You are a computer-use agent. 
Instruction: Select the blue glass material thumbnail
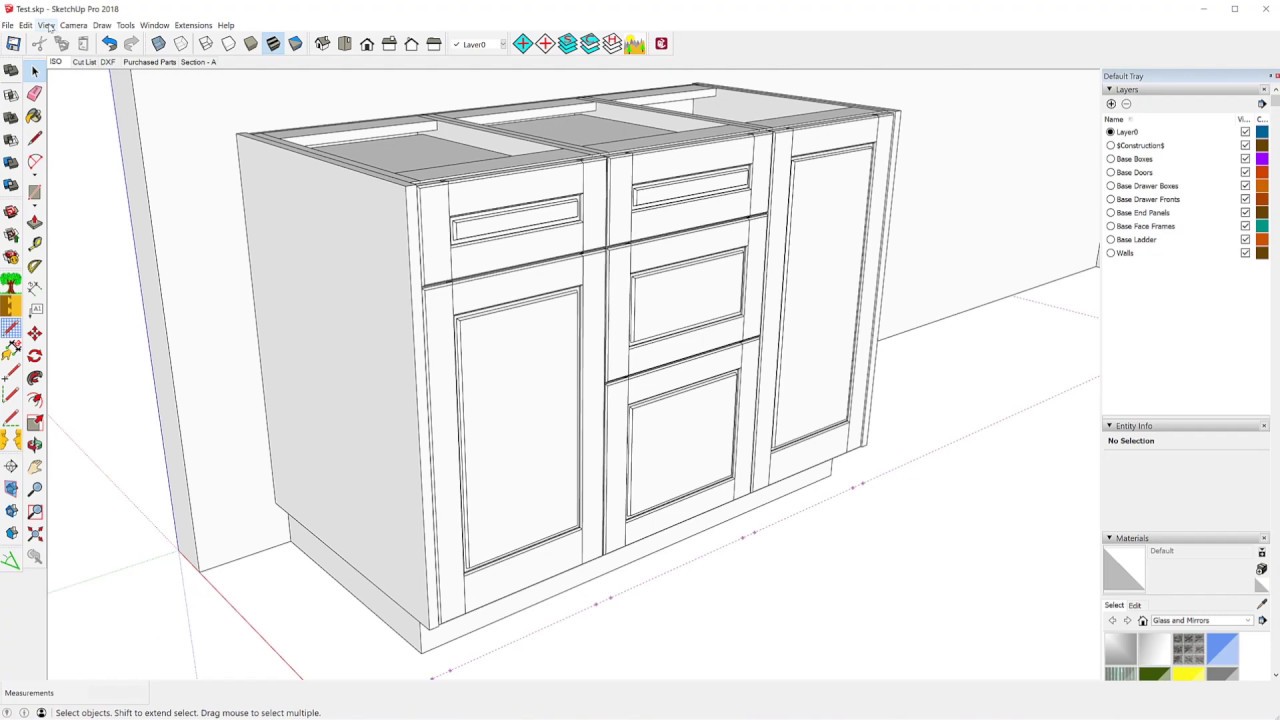1222,648
